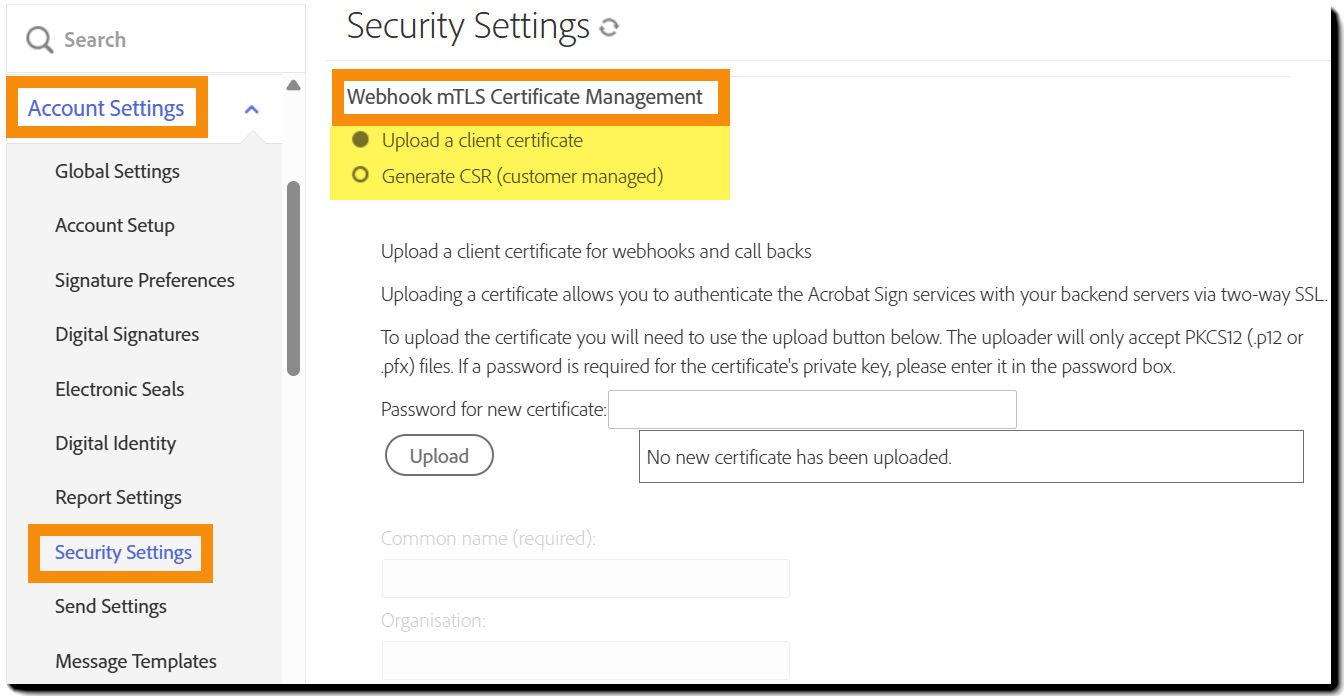This screenshot has width=1344, height=696.
Task: Click the search magnifier icon
Action: pyautogui.click(x=38, y=38)
